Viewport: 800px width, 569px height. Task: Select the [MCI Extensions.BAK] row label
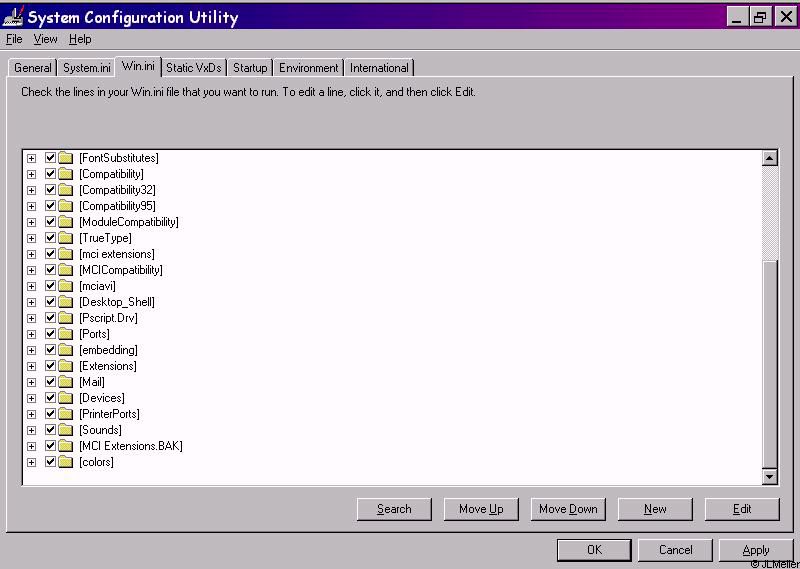pyautogui.click(x=131, y=446)
